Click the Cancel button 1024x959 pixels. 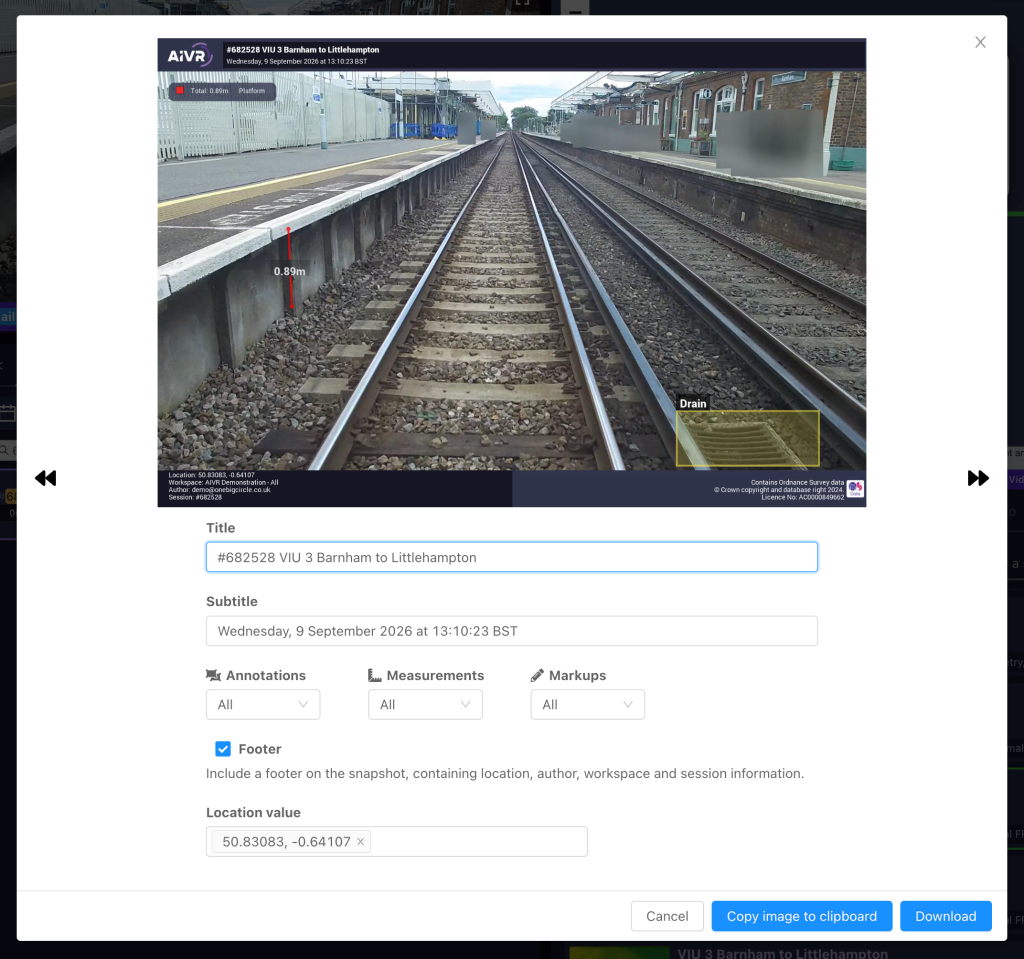click(667, 917)
